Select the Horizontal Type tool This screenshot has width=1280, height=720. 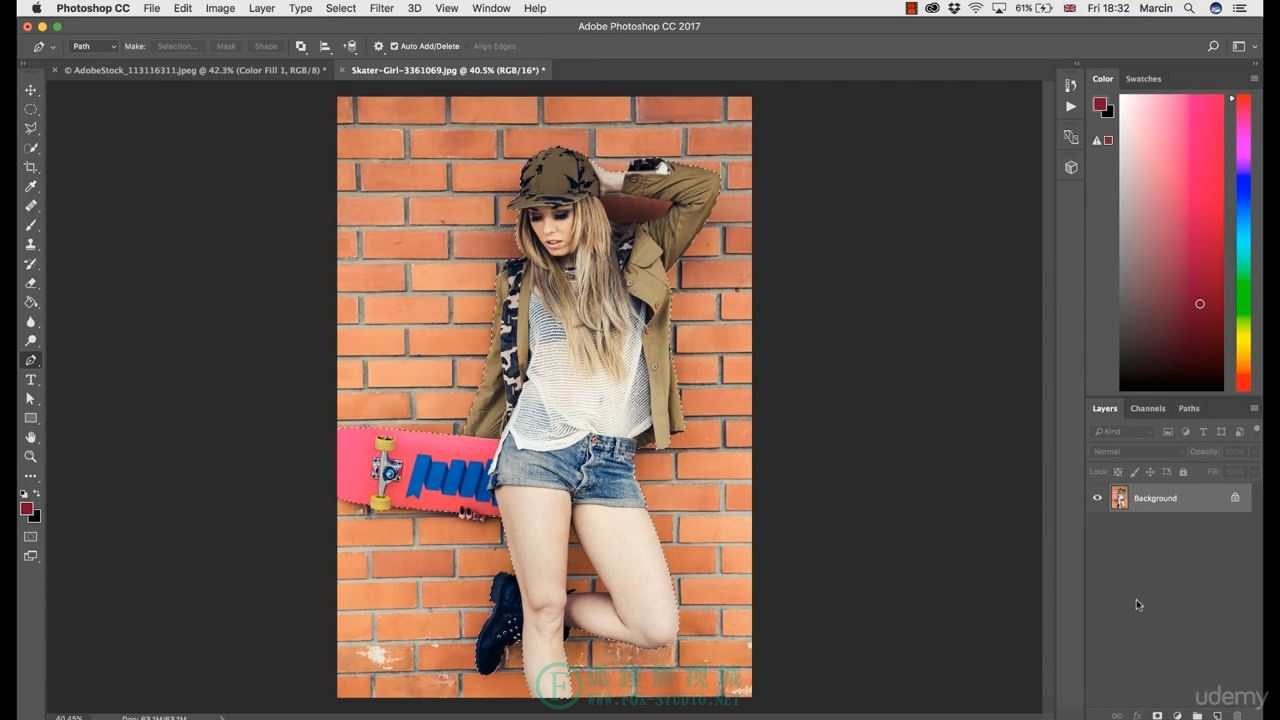[x=31, y=380]
